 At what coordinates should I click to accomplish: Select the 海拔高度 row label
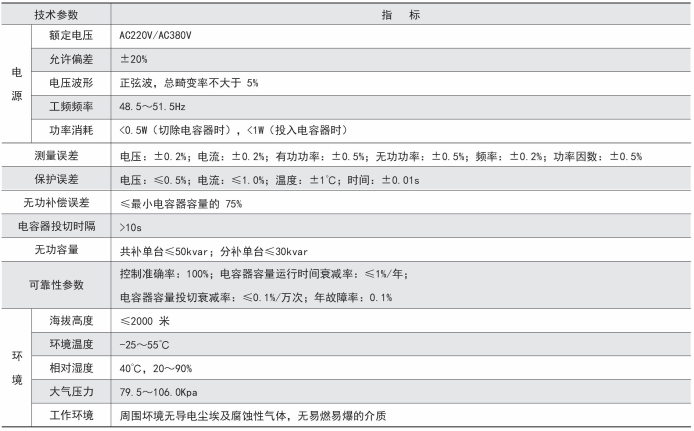coord(71,320)
